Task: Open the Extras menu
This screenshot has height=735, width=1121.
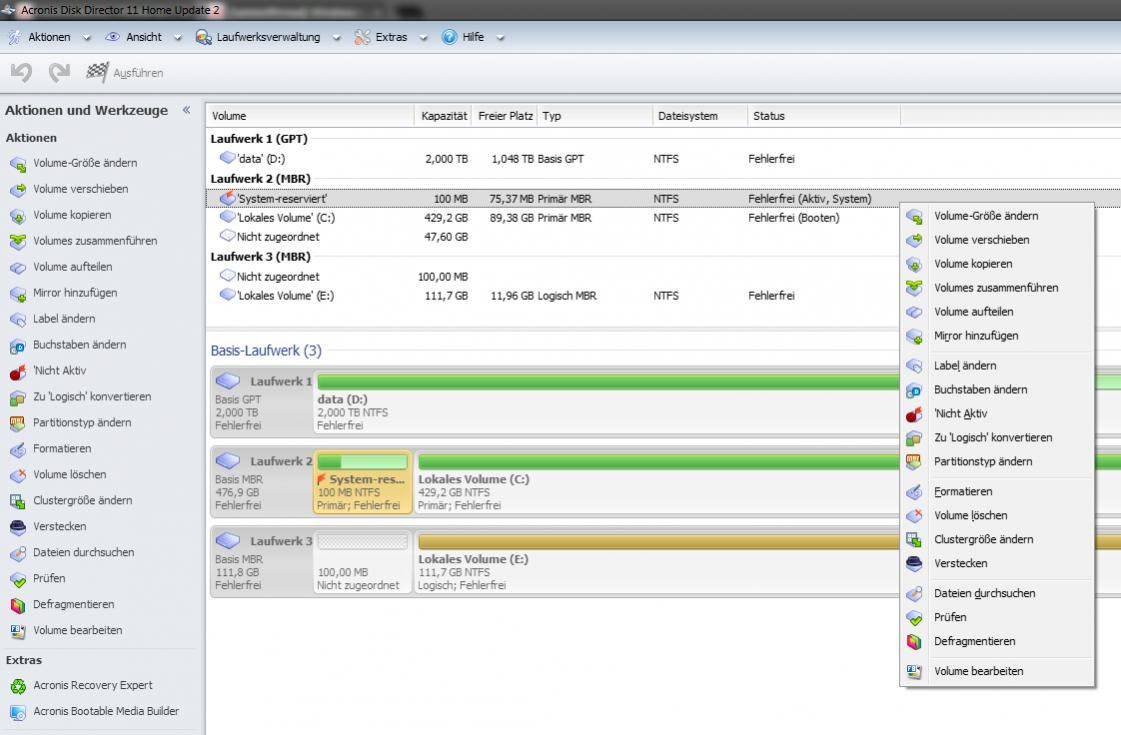Action: pyautogui.click(x=391, y=37)
